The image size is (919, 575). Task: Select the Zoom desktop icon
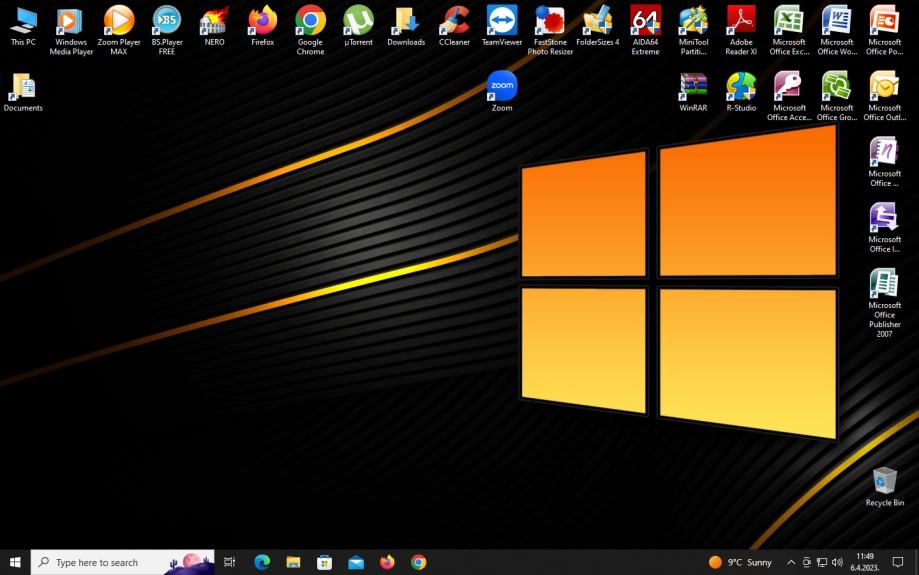point(502,87)
